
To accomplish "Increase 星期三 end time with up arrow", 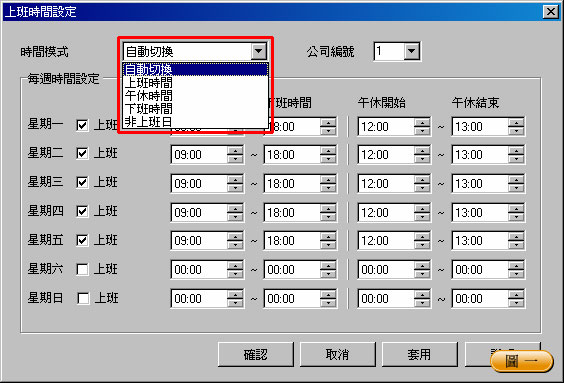I will pos(328,179).
